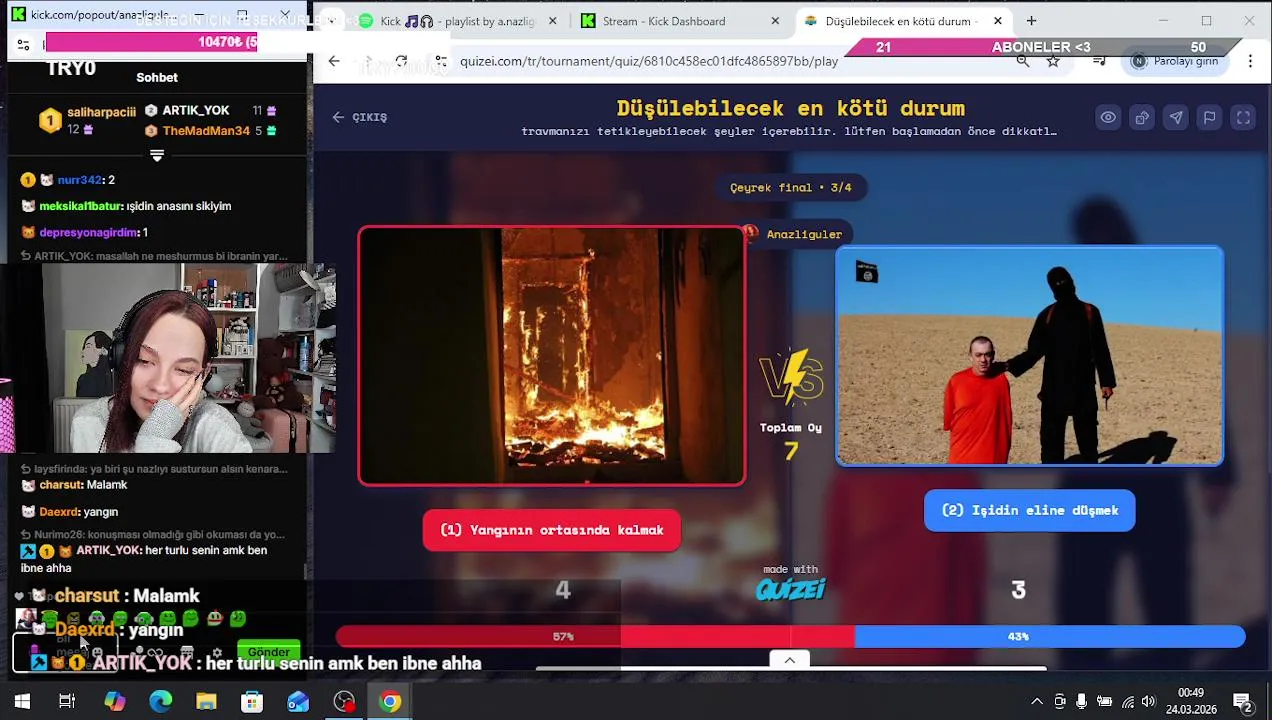Toggle fullscreen mode for the quiz

1243,117
